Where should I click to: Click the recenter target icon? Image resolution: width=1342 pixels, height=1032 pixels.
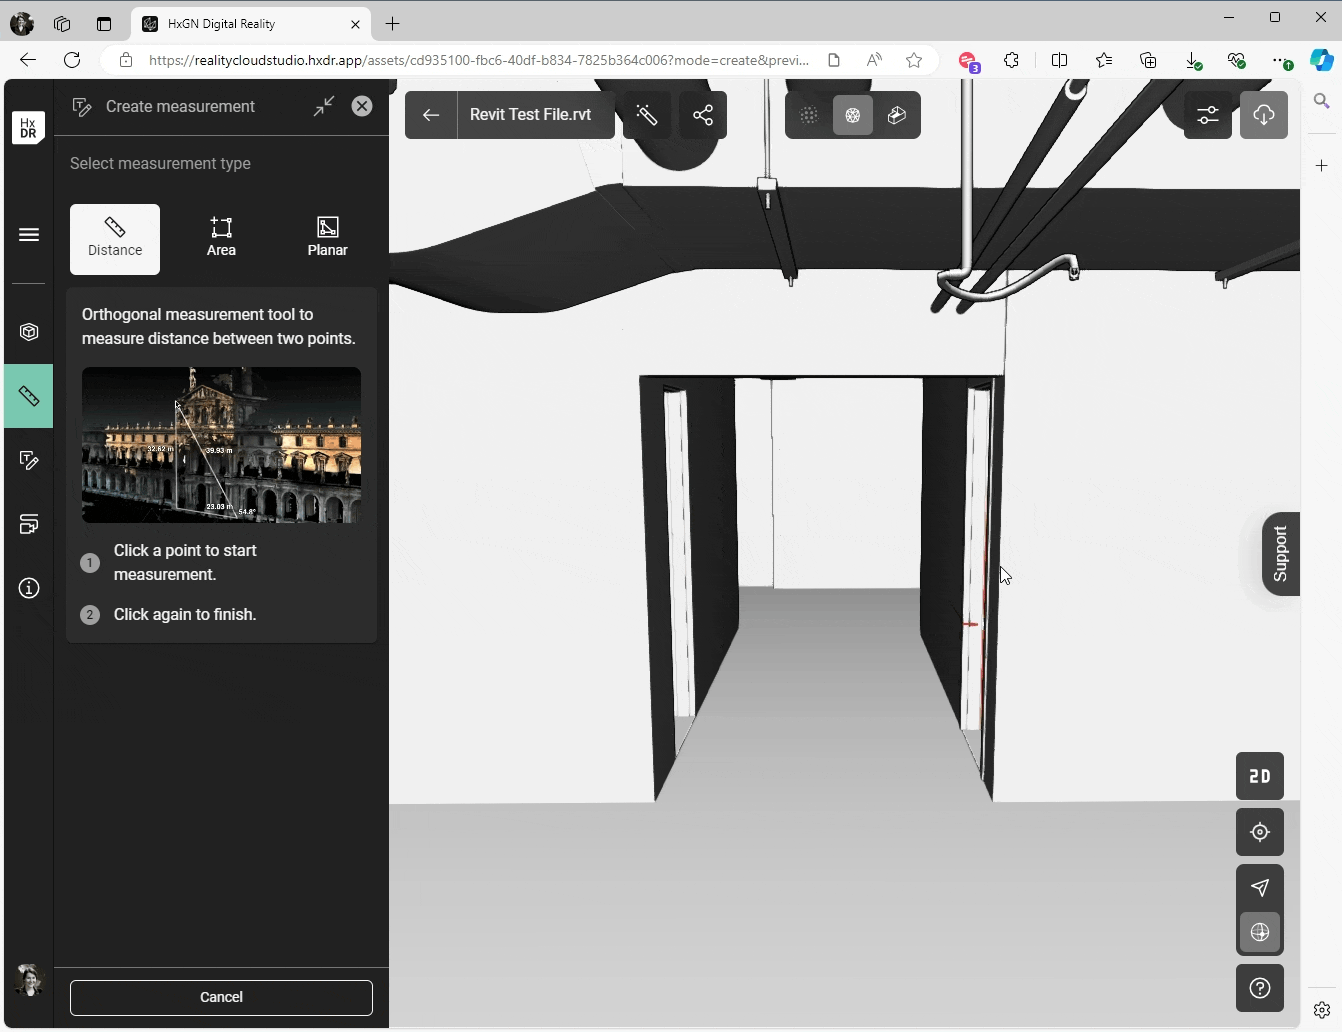click(x=1260, y=832)
